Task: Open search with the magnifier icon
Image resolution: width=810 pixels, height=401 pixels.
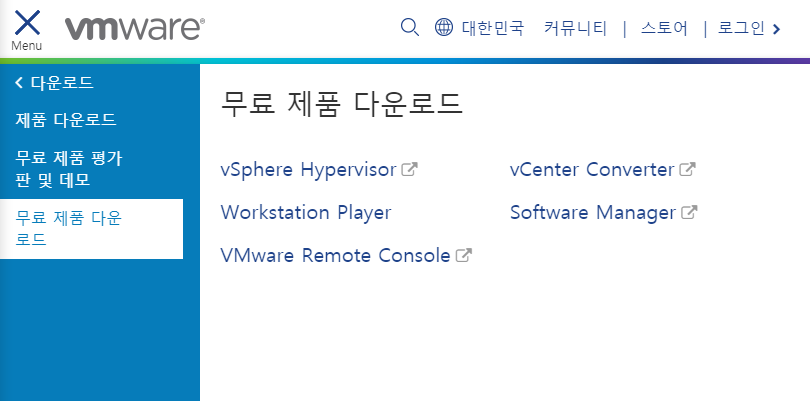Action: click(410, 27)
